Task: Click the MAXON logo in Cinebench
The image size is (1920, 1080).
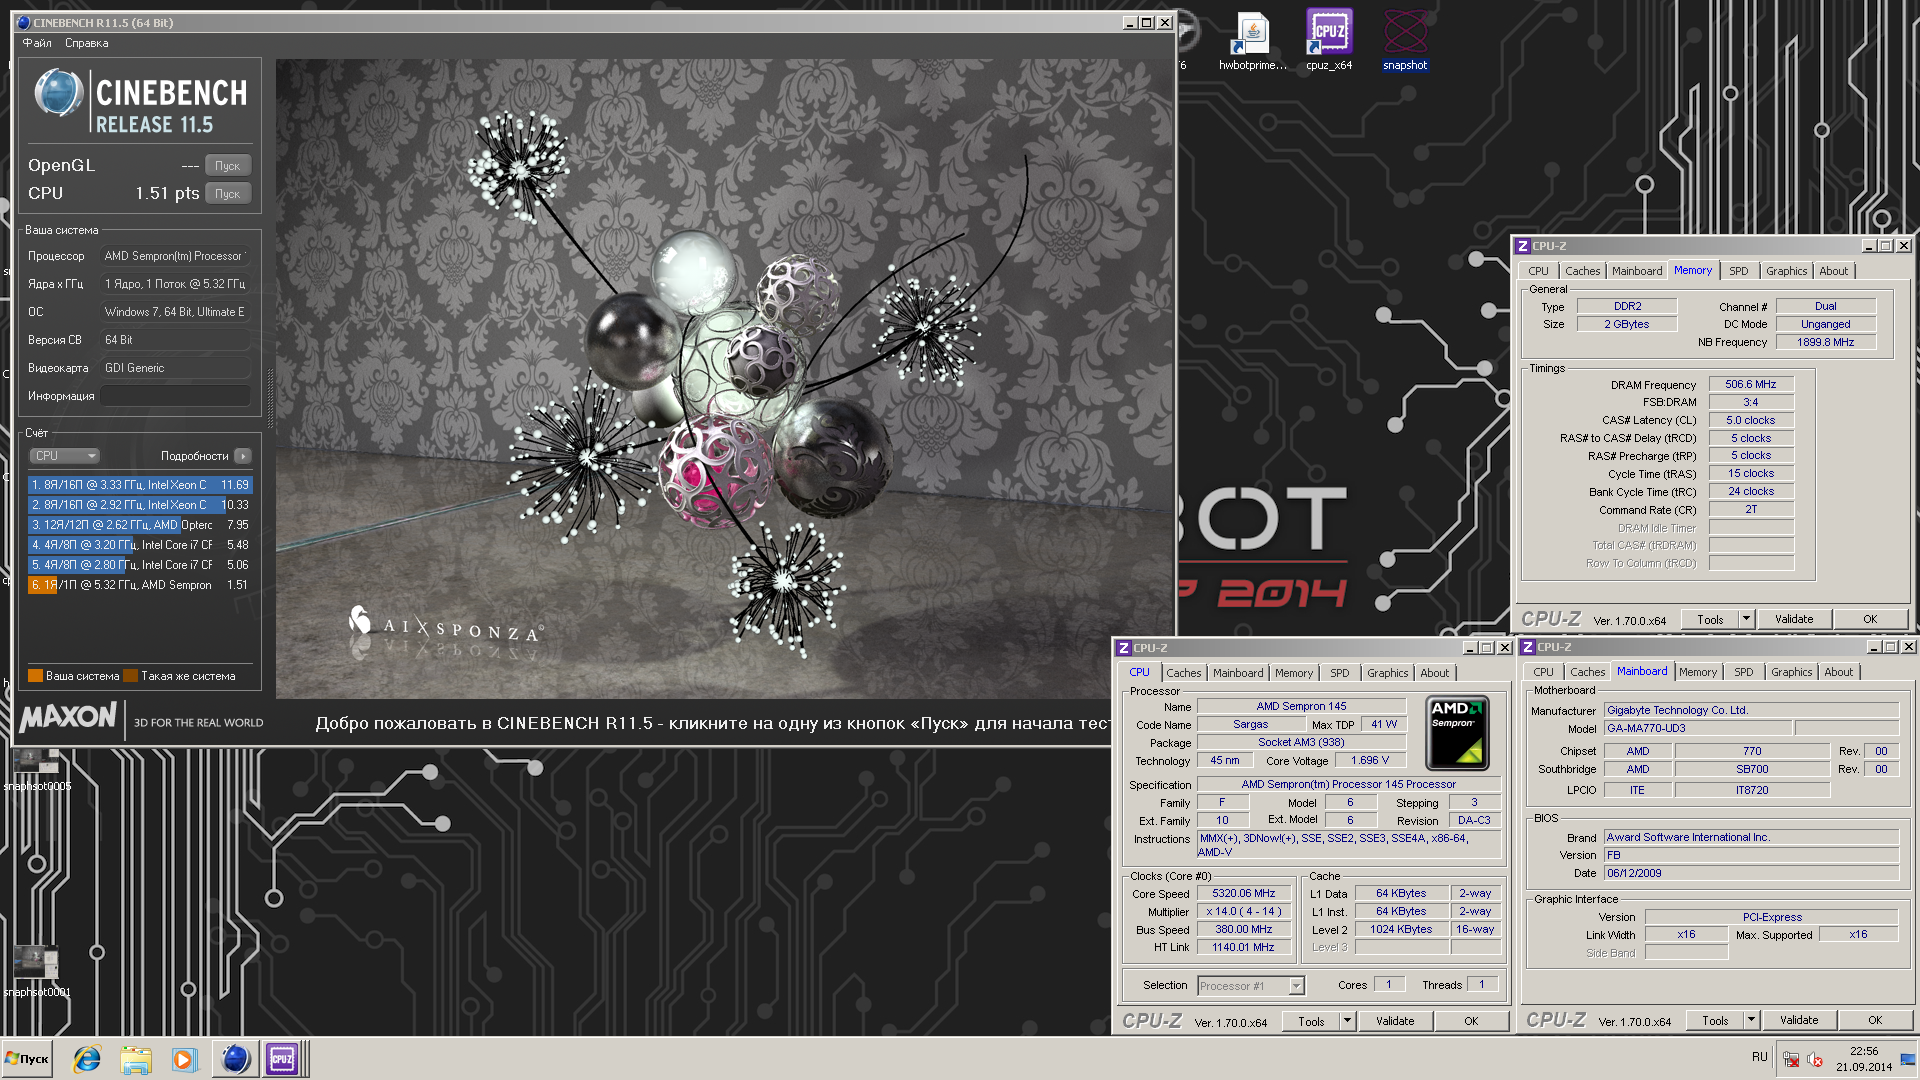Action: point(68,717)
